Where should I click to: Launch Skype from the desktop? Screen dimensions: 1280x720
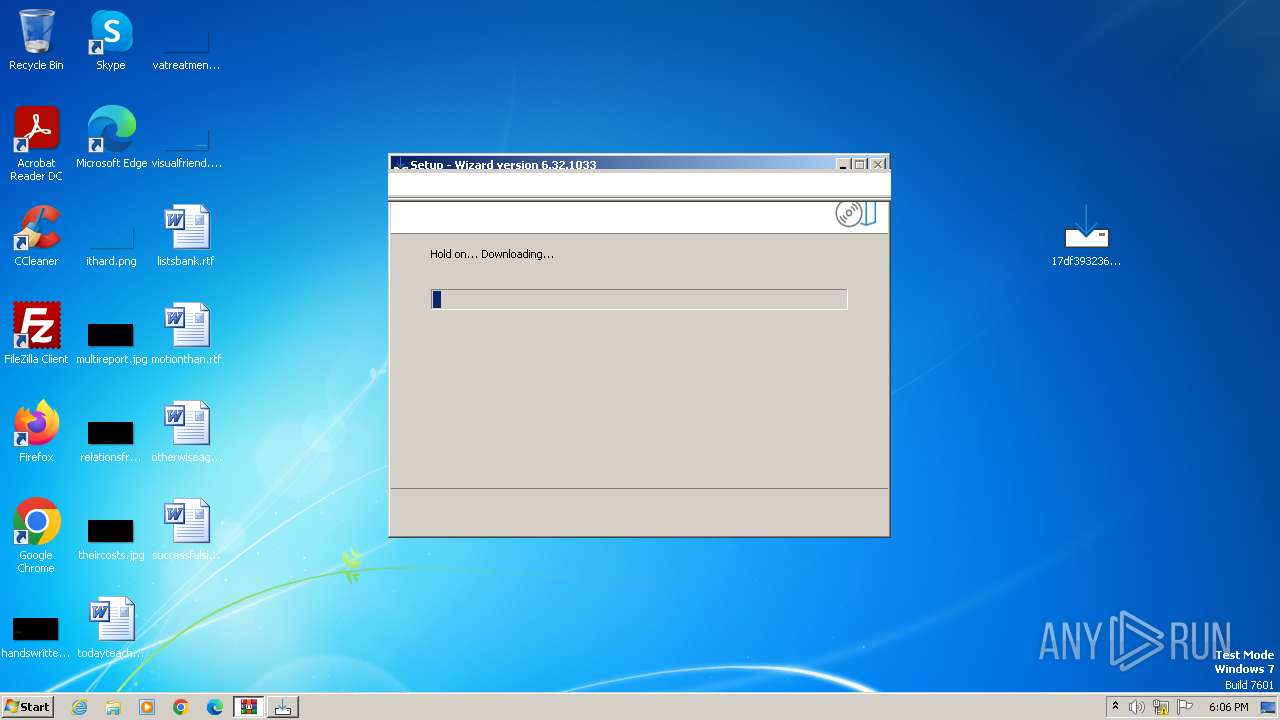click(x=110, y=41)
